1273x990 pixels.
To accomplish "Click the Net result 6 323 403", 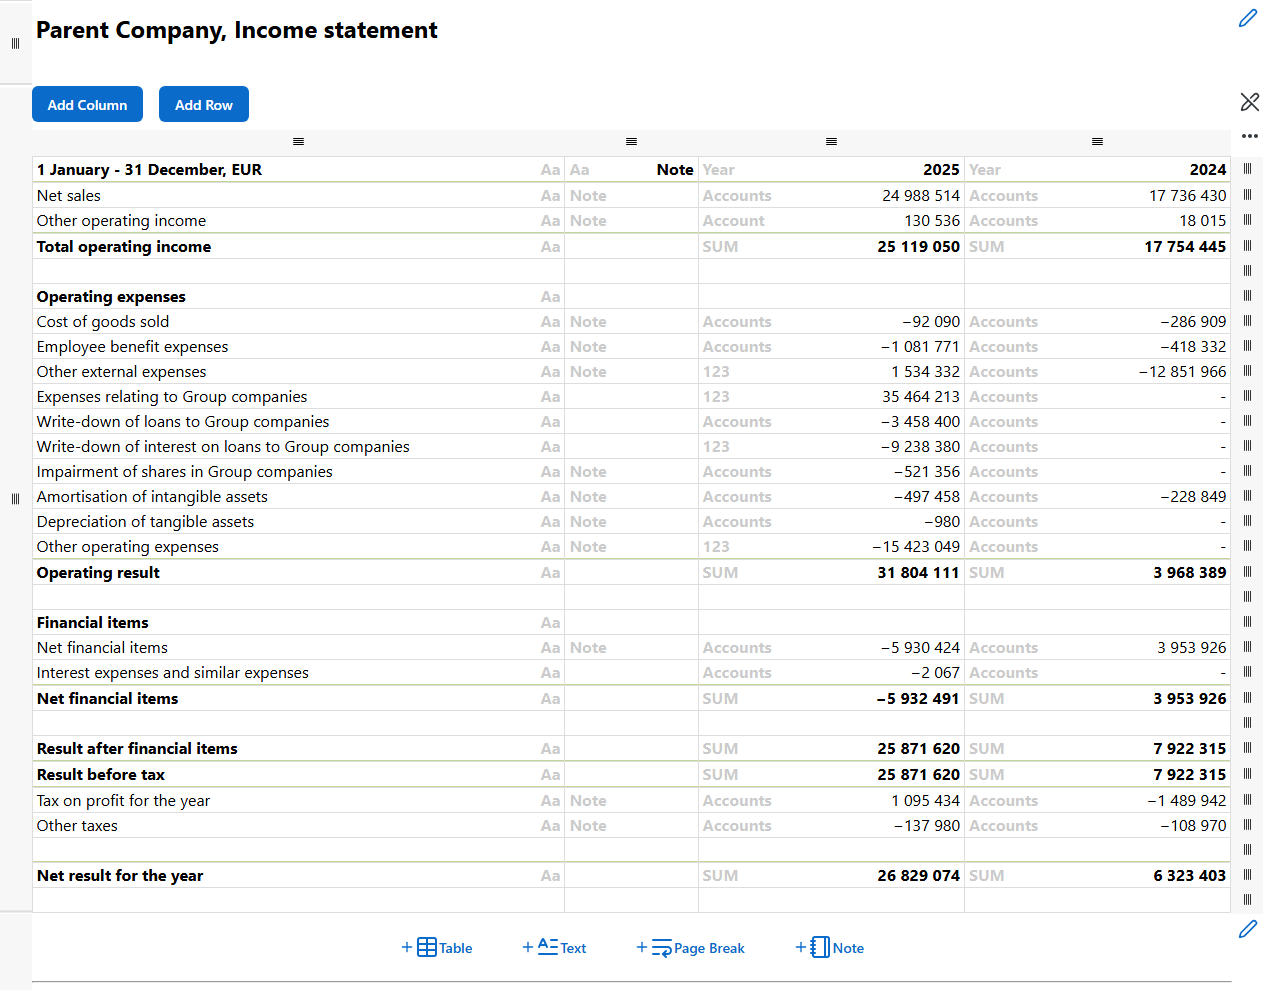I will pos(1189,876).
